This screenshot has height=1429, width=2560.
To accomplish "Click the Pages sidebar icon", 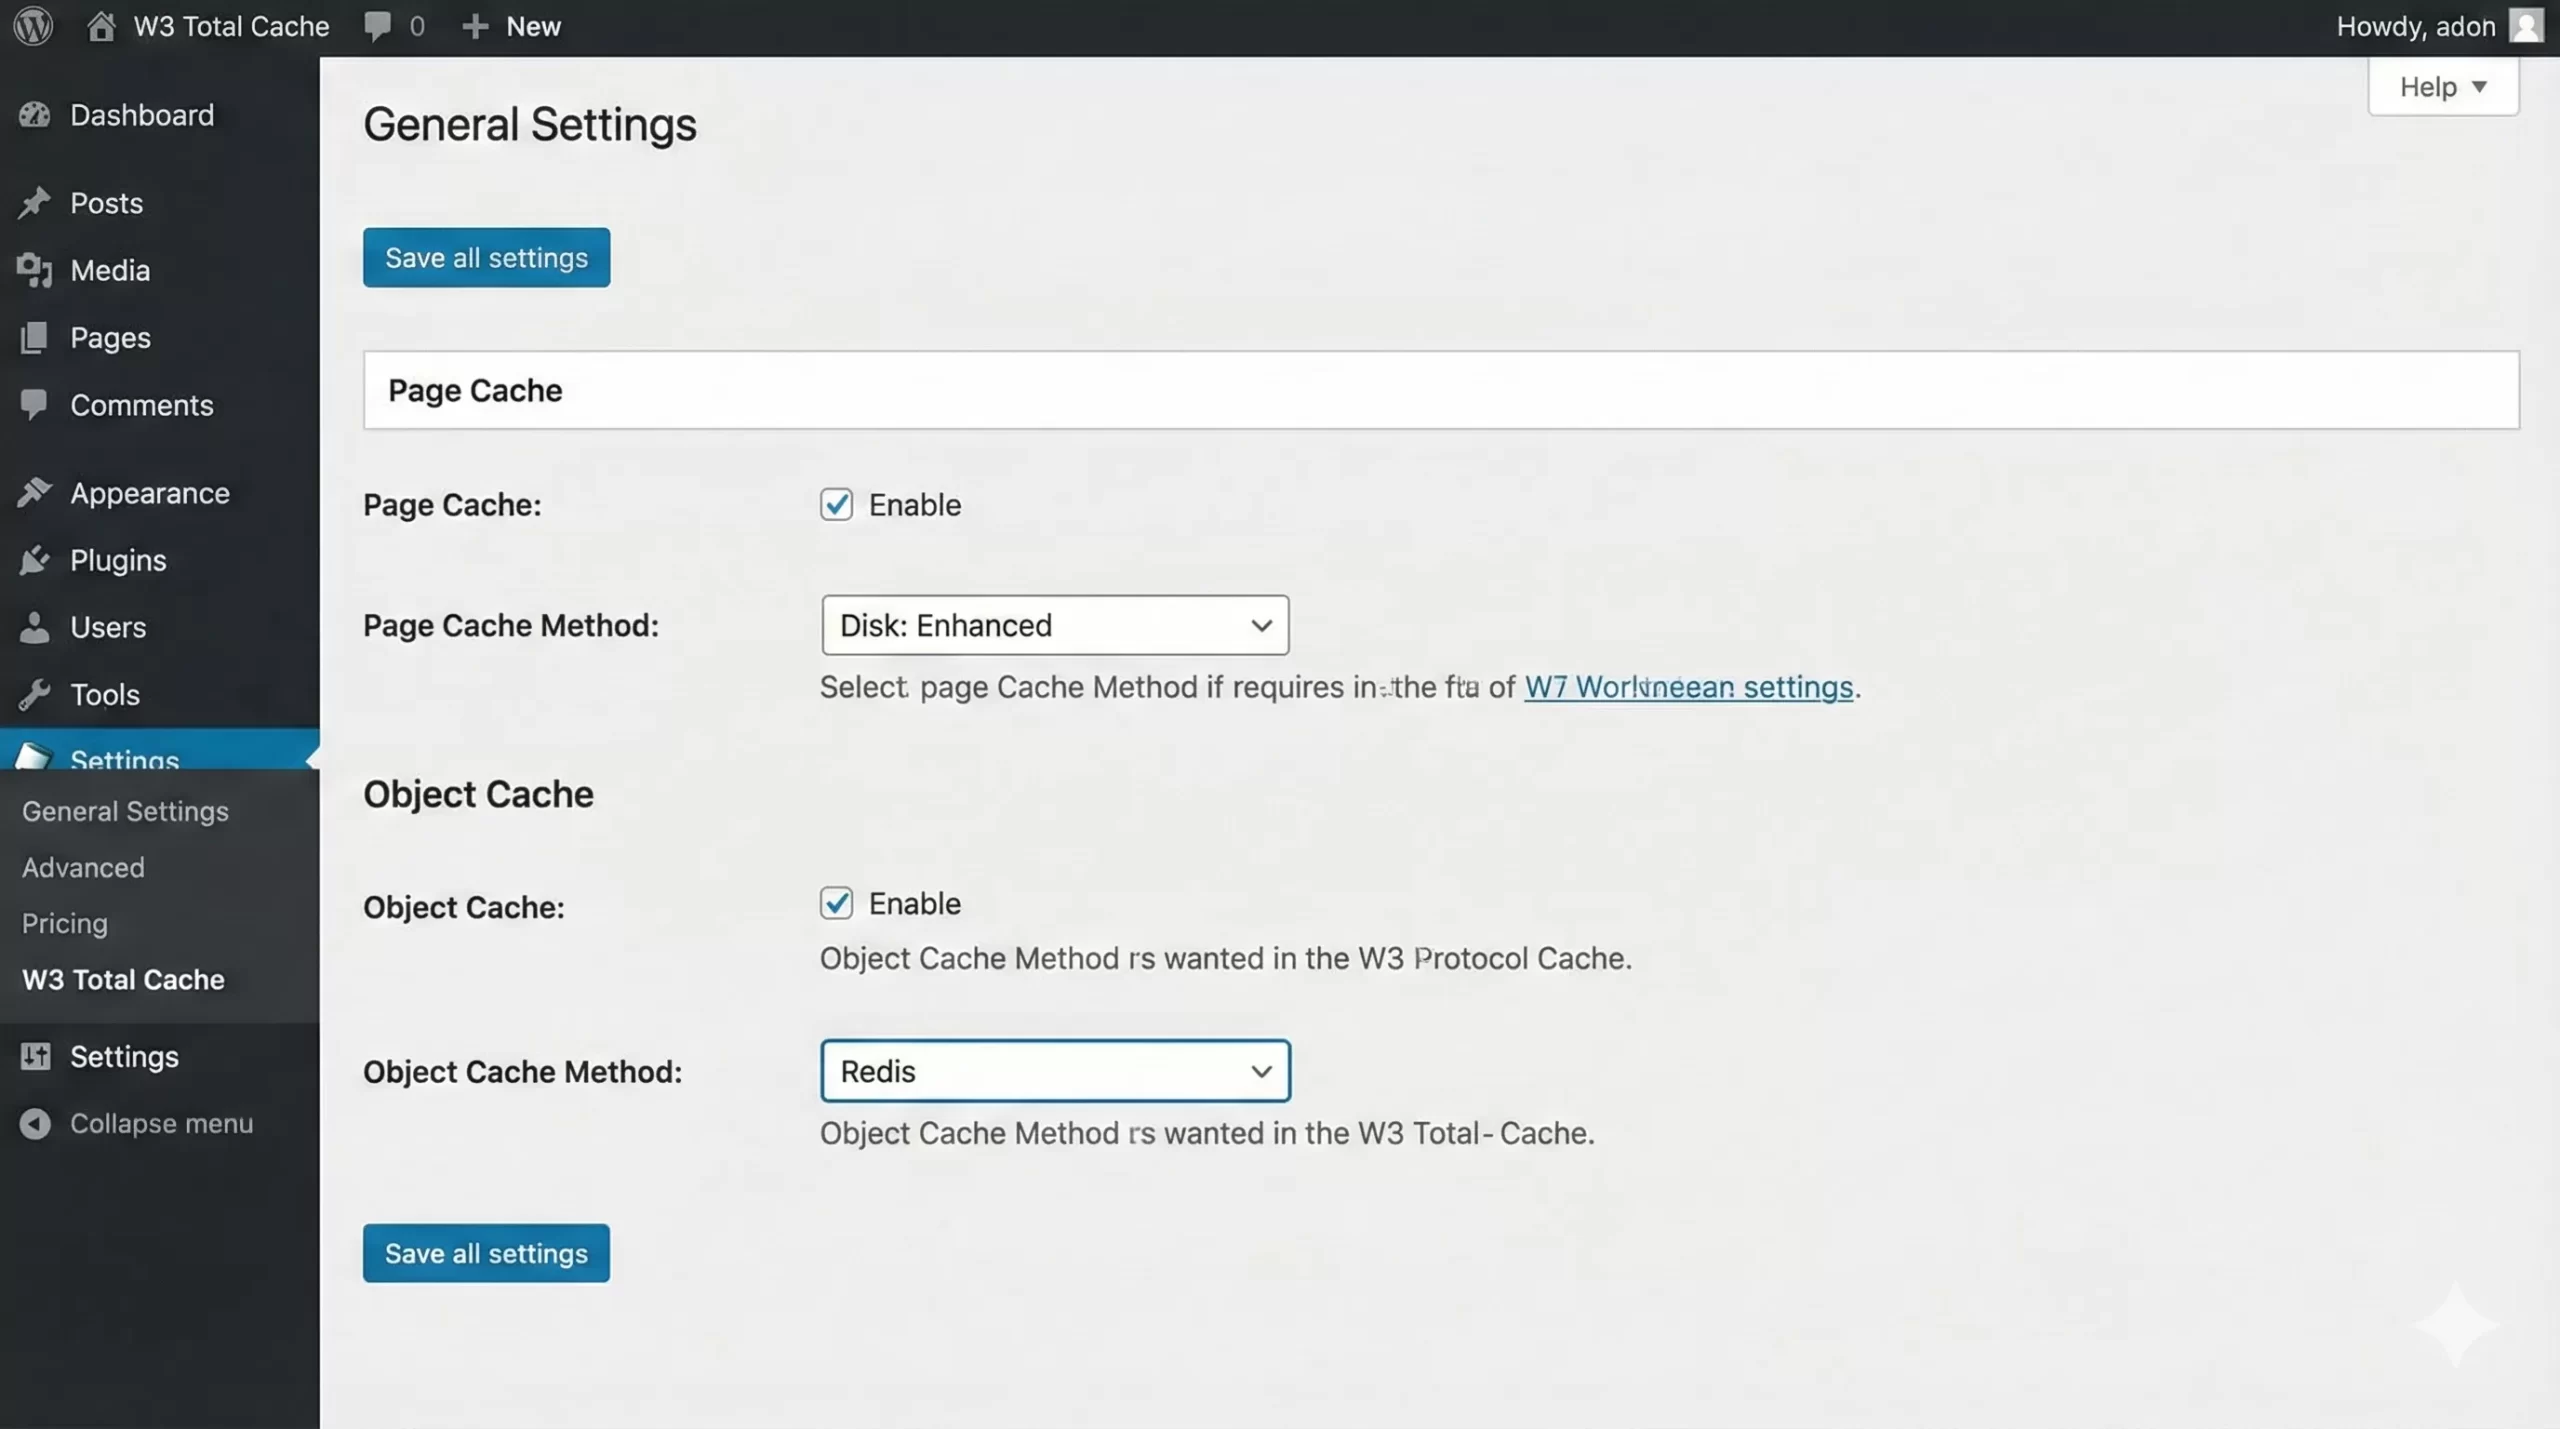I will pos(35,337).
